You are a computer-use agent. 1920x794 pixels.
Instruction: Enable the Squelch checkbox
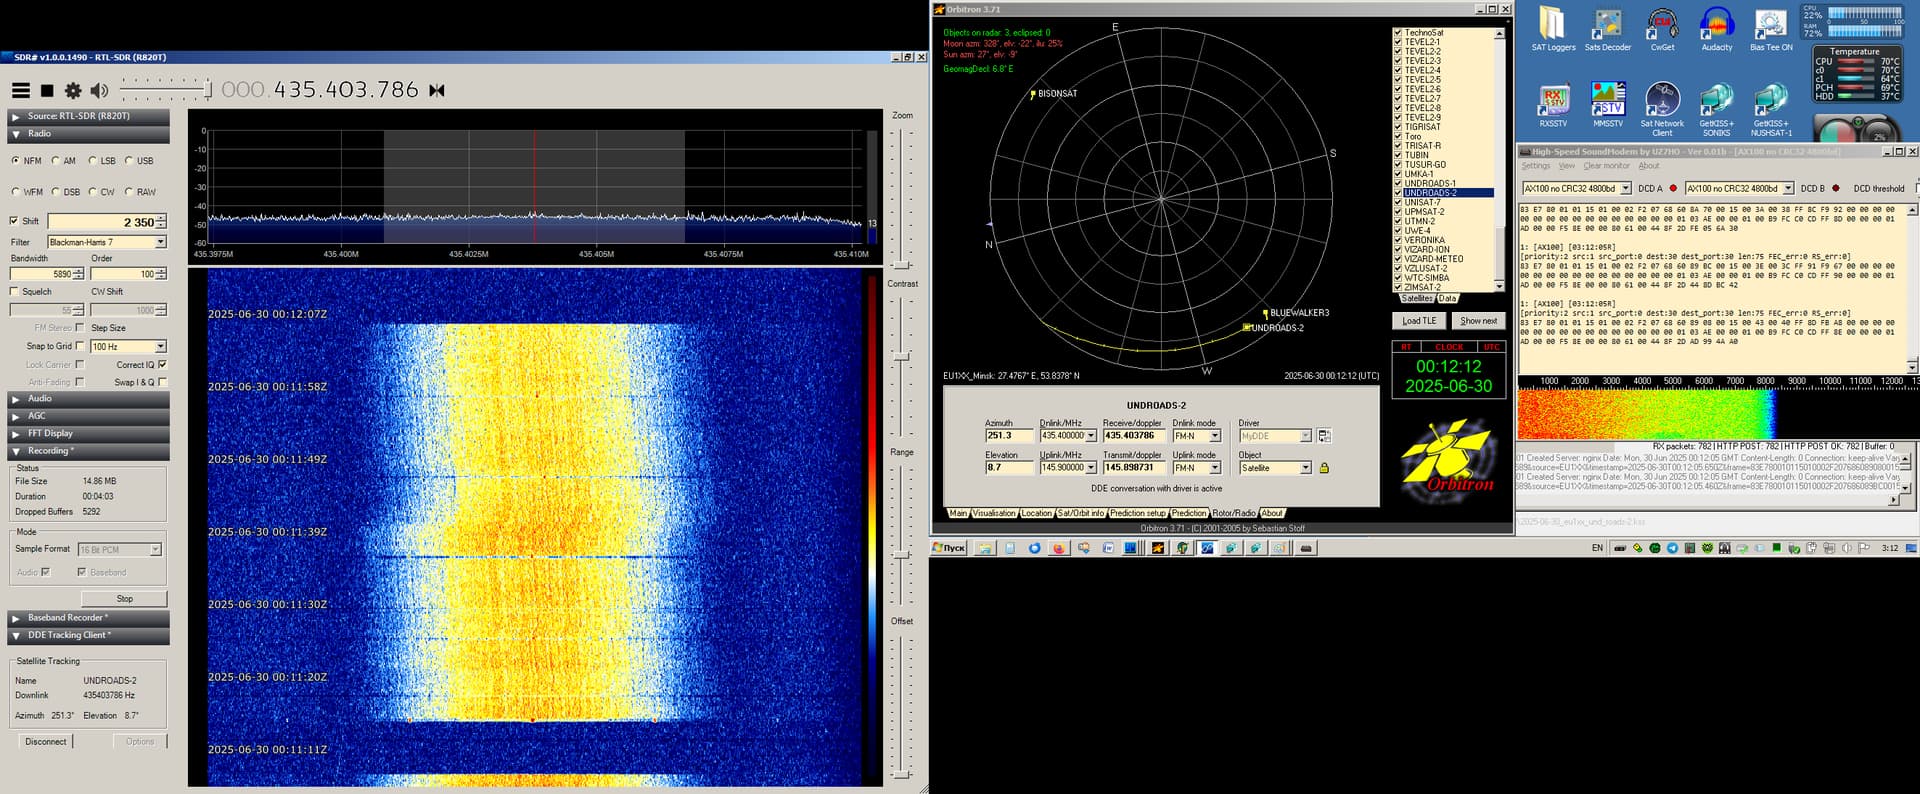click(14, 292)
